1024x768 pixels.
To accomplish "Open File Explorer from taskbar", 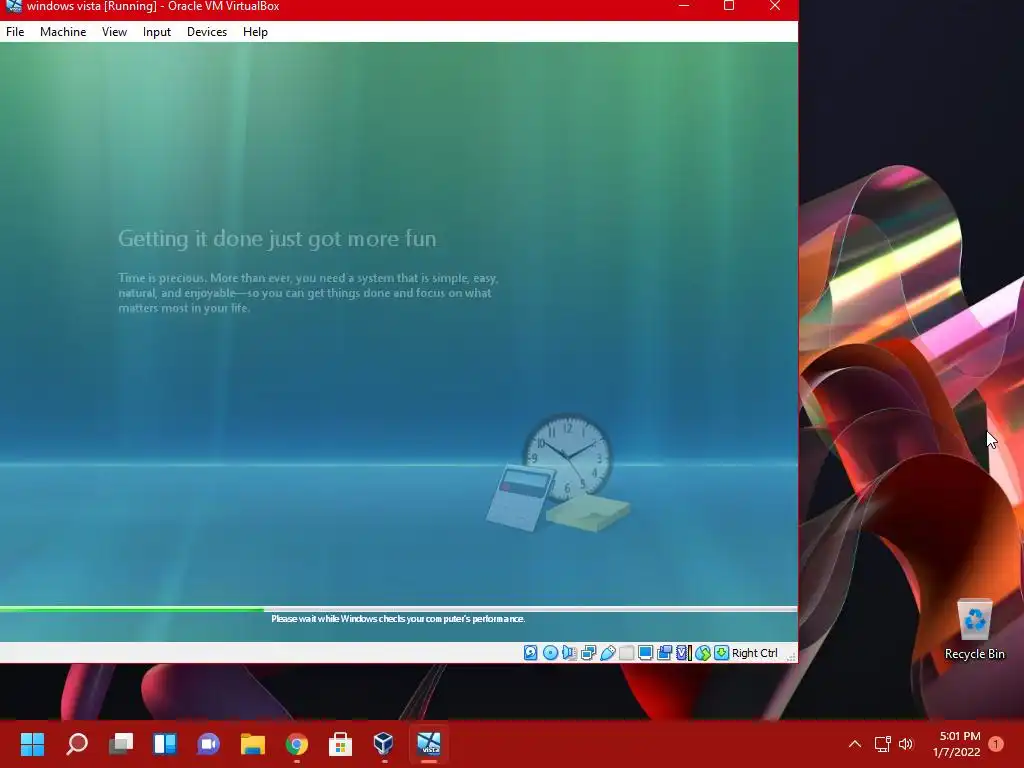I will coord(253,743).
